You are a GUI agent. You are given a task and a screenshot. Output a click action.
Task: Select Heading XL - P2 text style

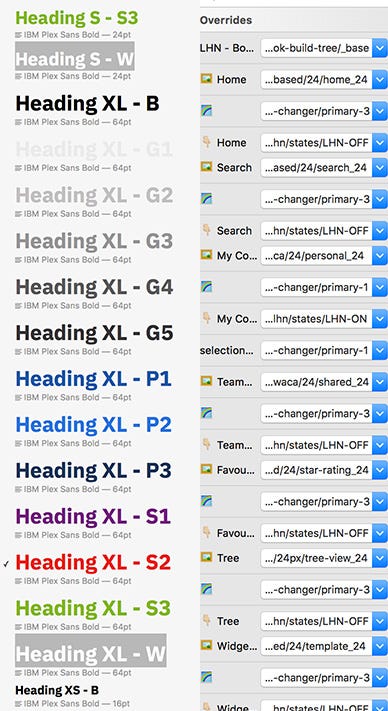tap(93, 425)
